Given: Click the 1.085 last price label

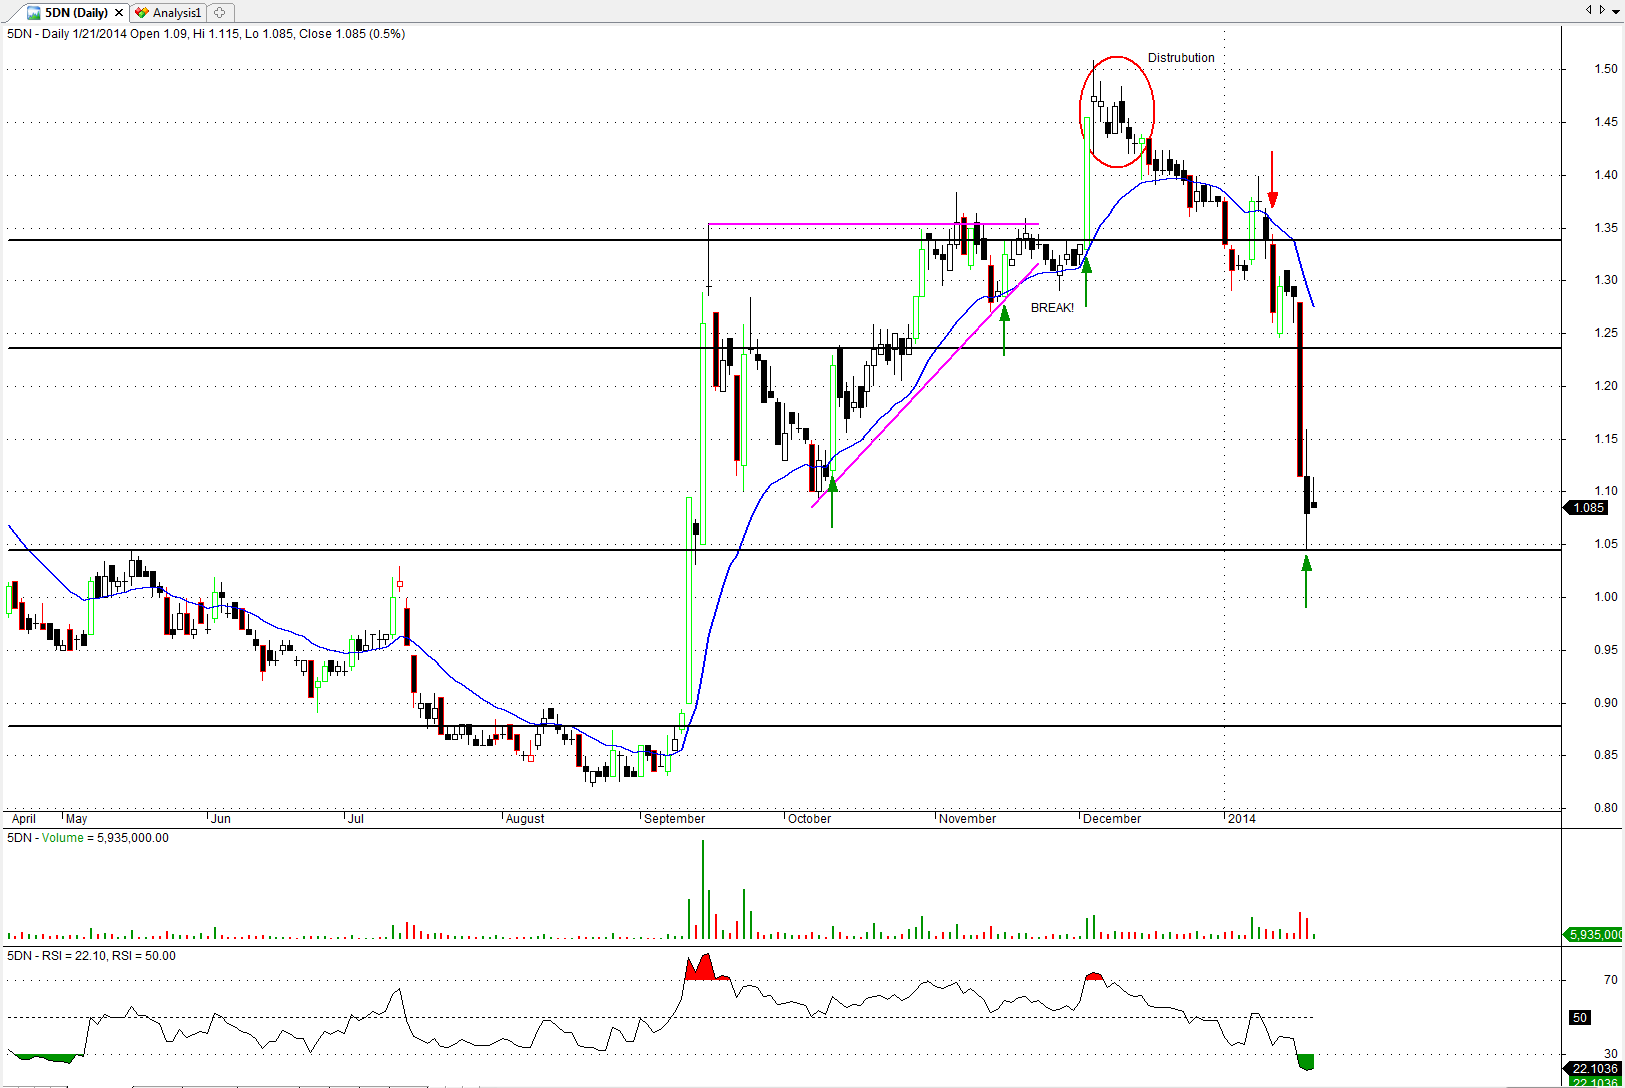Looking at the screenshot, I should [x=1588, y=508].
